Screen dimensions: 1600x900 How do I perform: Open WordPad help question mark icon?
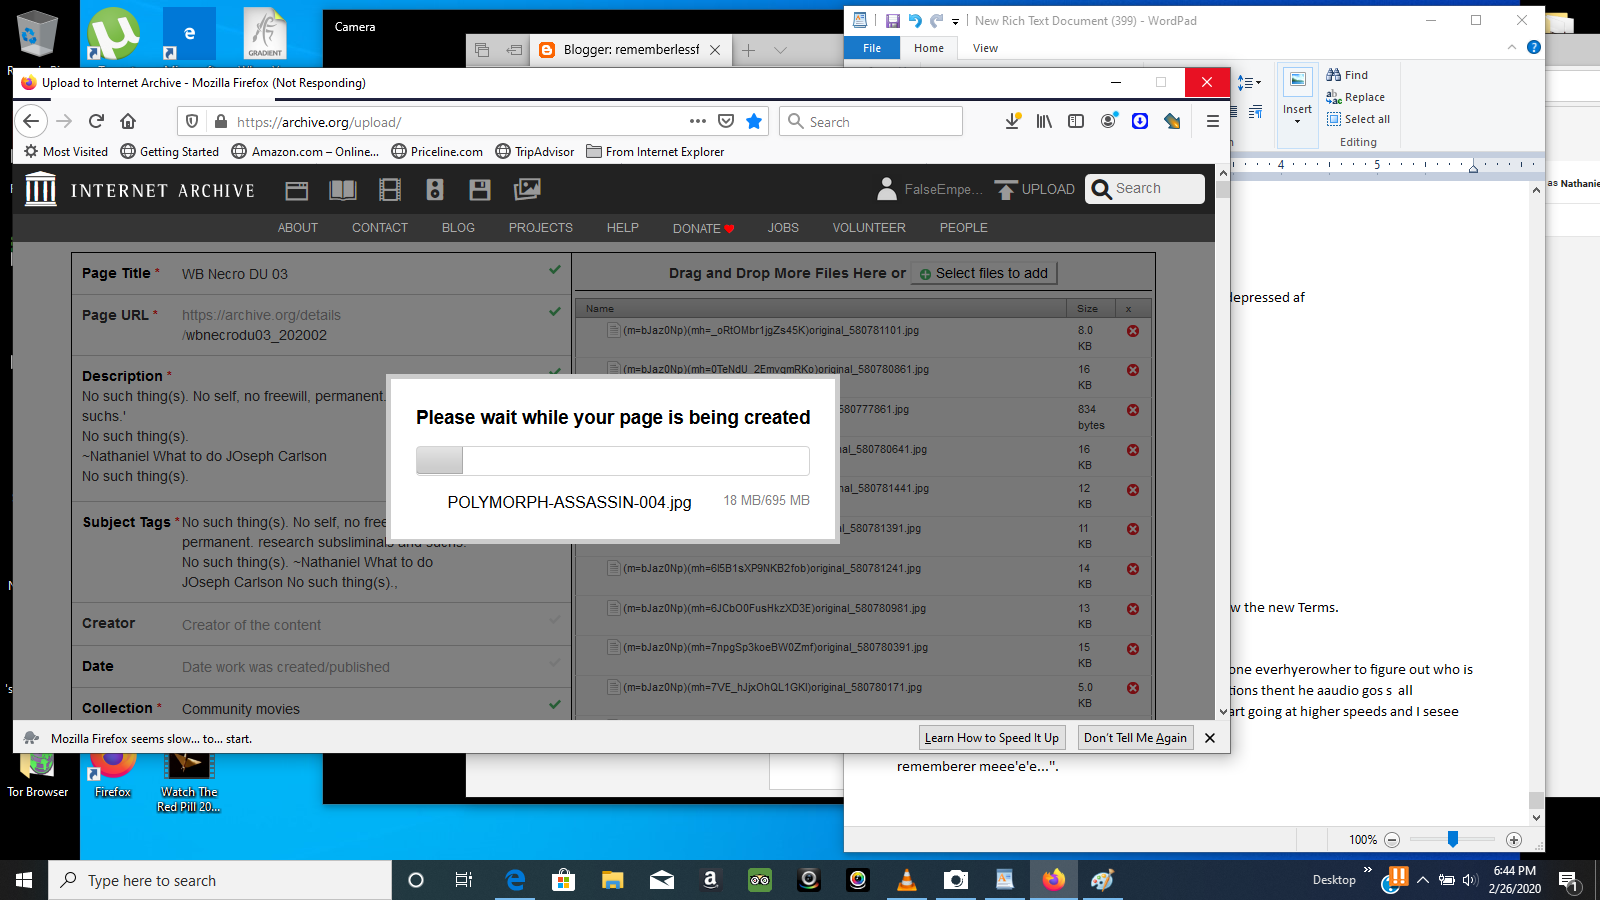(x=1534, y=47)
